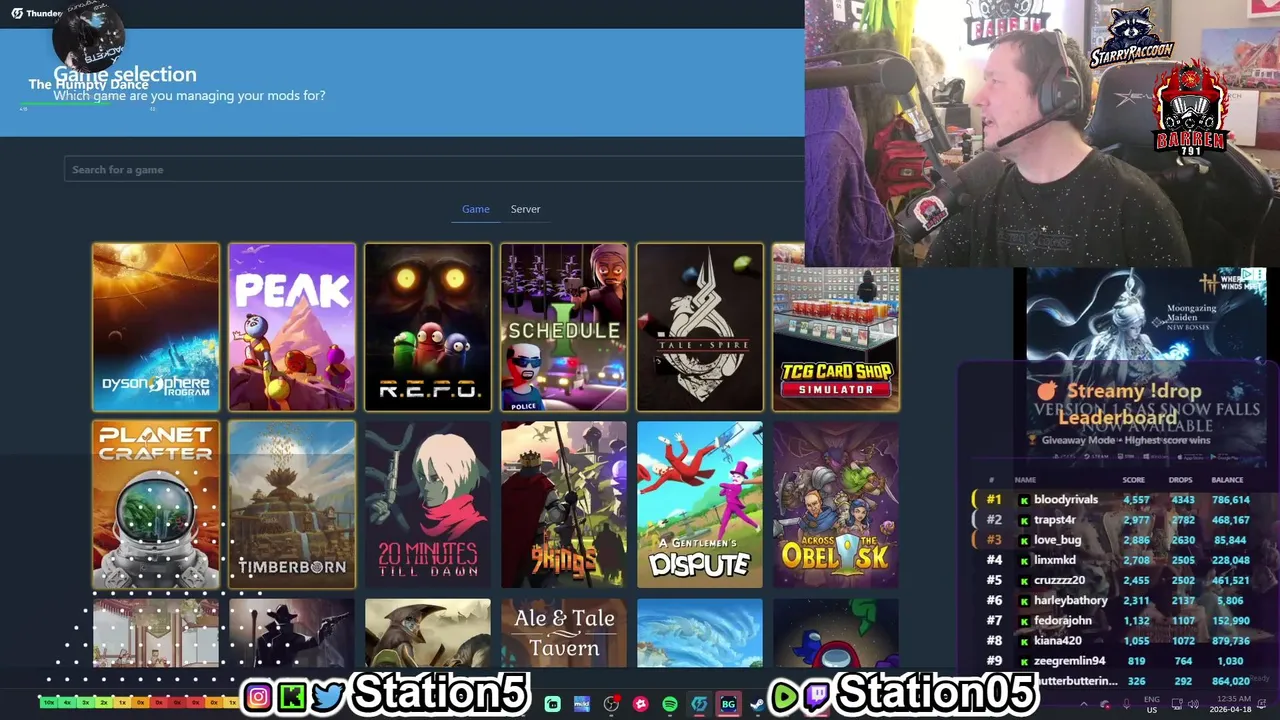Open the volume speaker tray icon
This screenshot has width=1280, height=720.
tap(1193, 704)
